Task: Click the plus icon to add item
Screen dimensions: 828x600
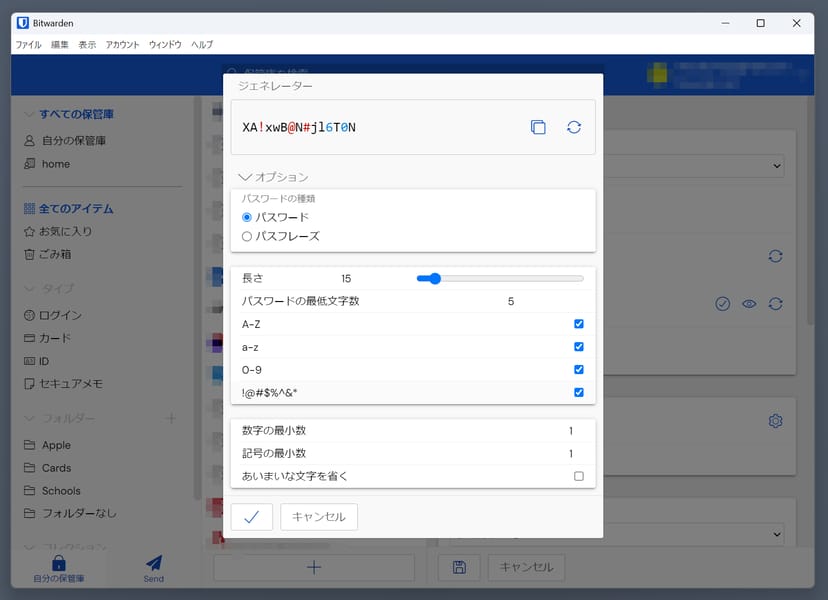Action: [313, 567]
